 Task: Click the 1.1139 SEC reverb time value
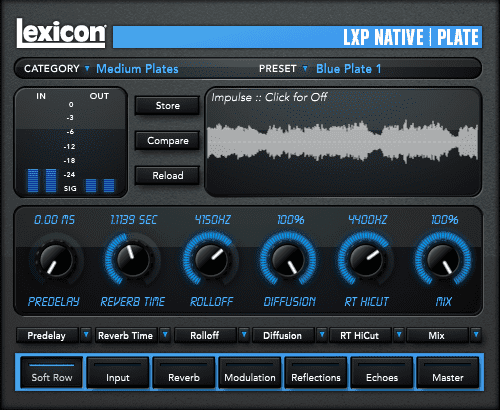[133, 220]
